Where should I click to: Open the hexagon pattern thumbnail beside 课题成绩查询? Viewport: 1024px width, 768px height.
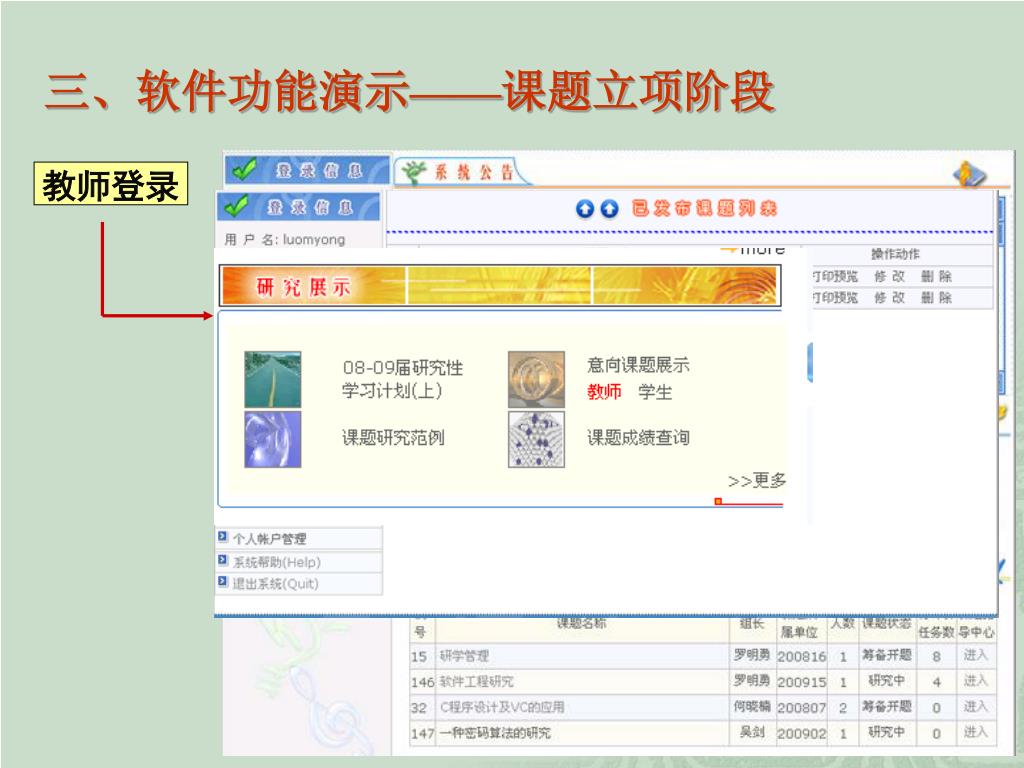pos(536,439)
